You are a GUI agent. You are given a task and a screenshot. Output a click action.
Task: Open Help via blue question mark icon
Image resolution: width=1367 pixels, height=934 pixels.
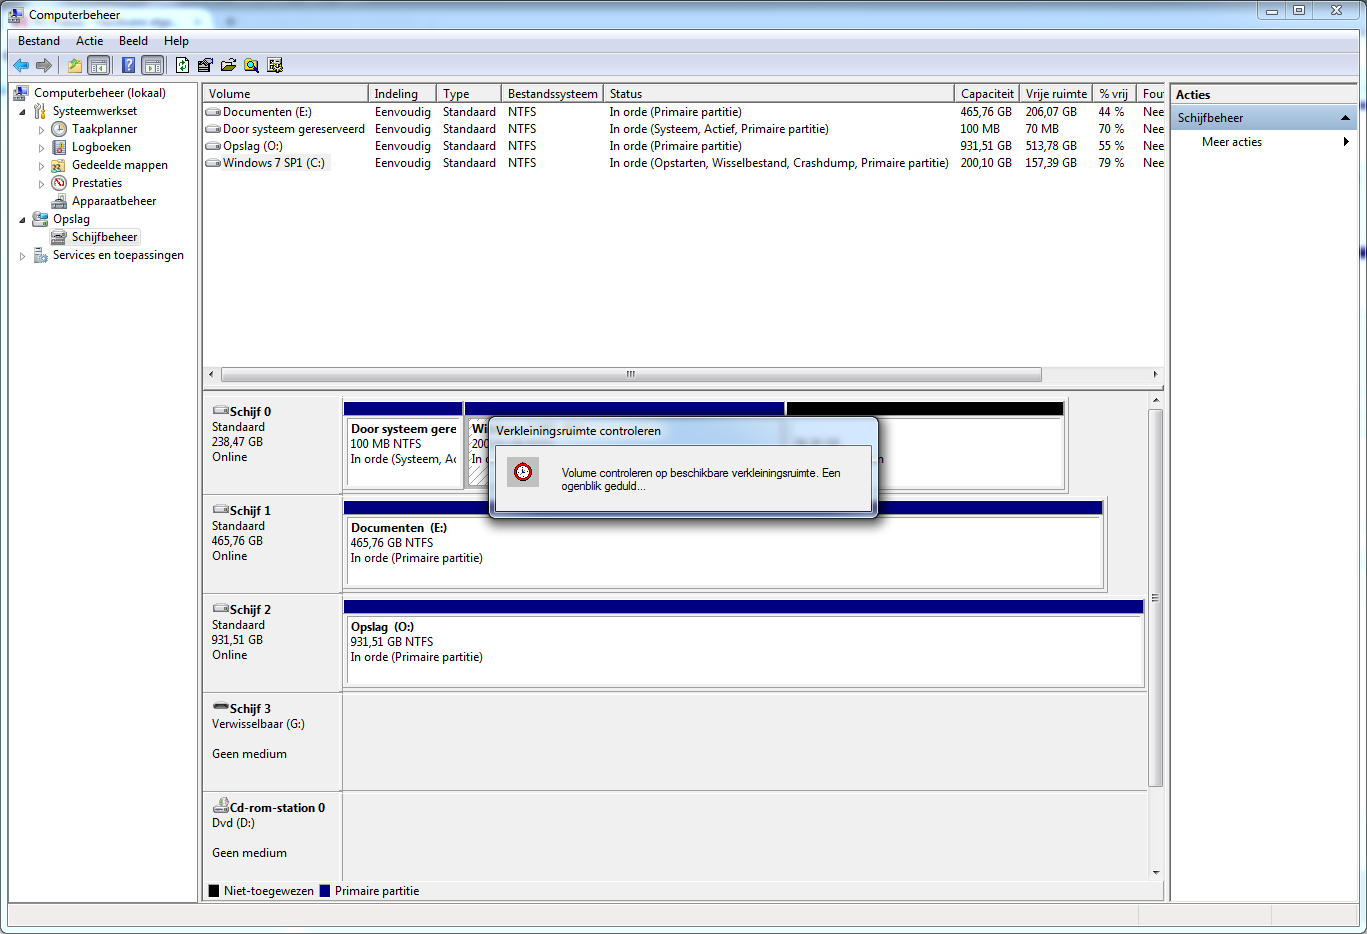point(128,65)
